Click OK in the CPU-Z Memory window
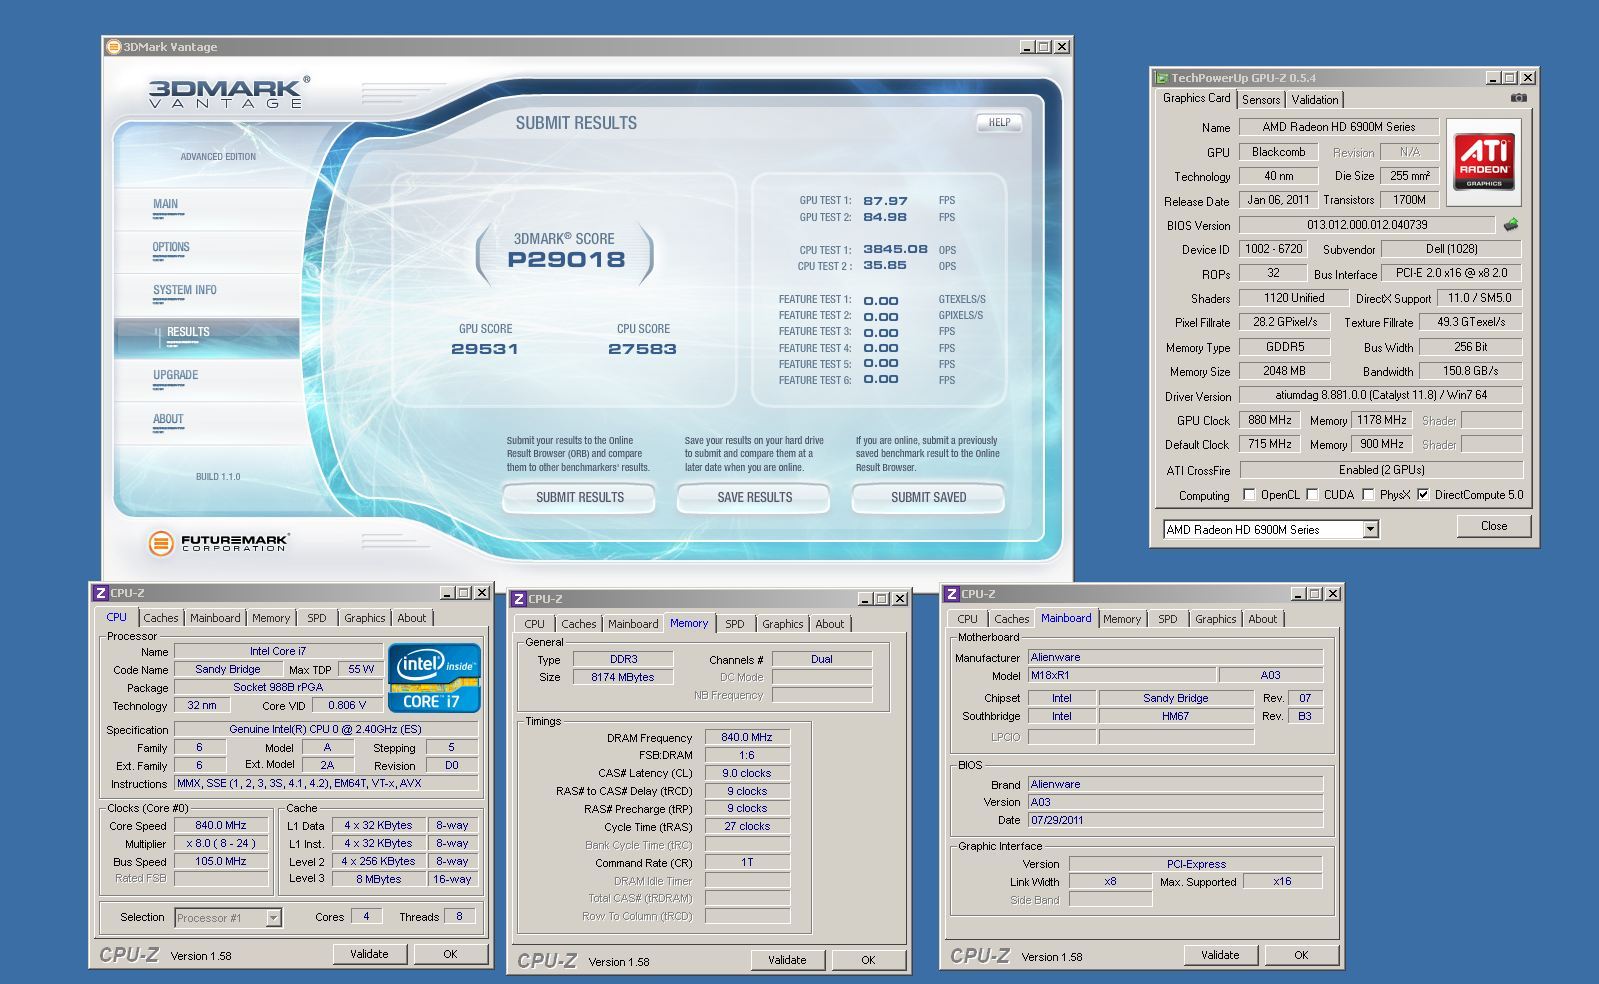 pyautogui.click(x=868, y=960)
